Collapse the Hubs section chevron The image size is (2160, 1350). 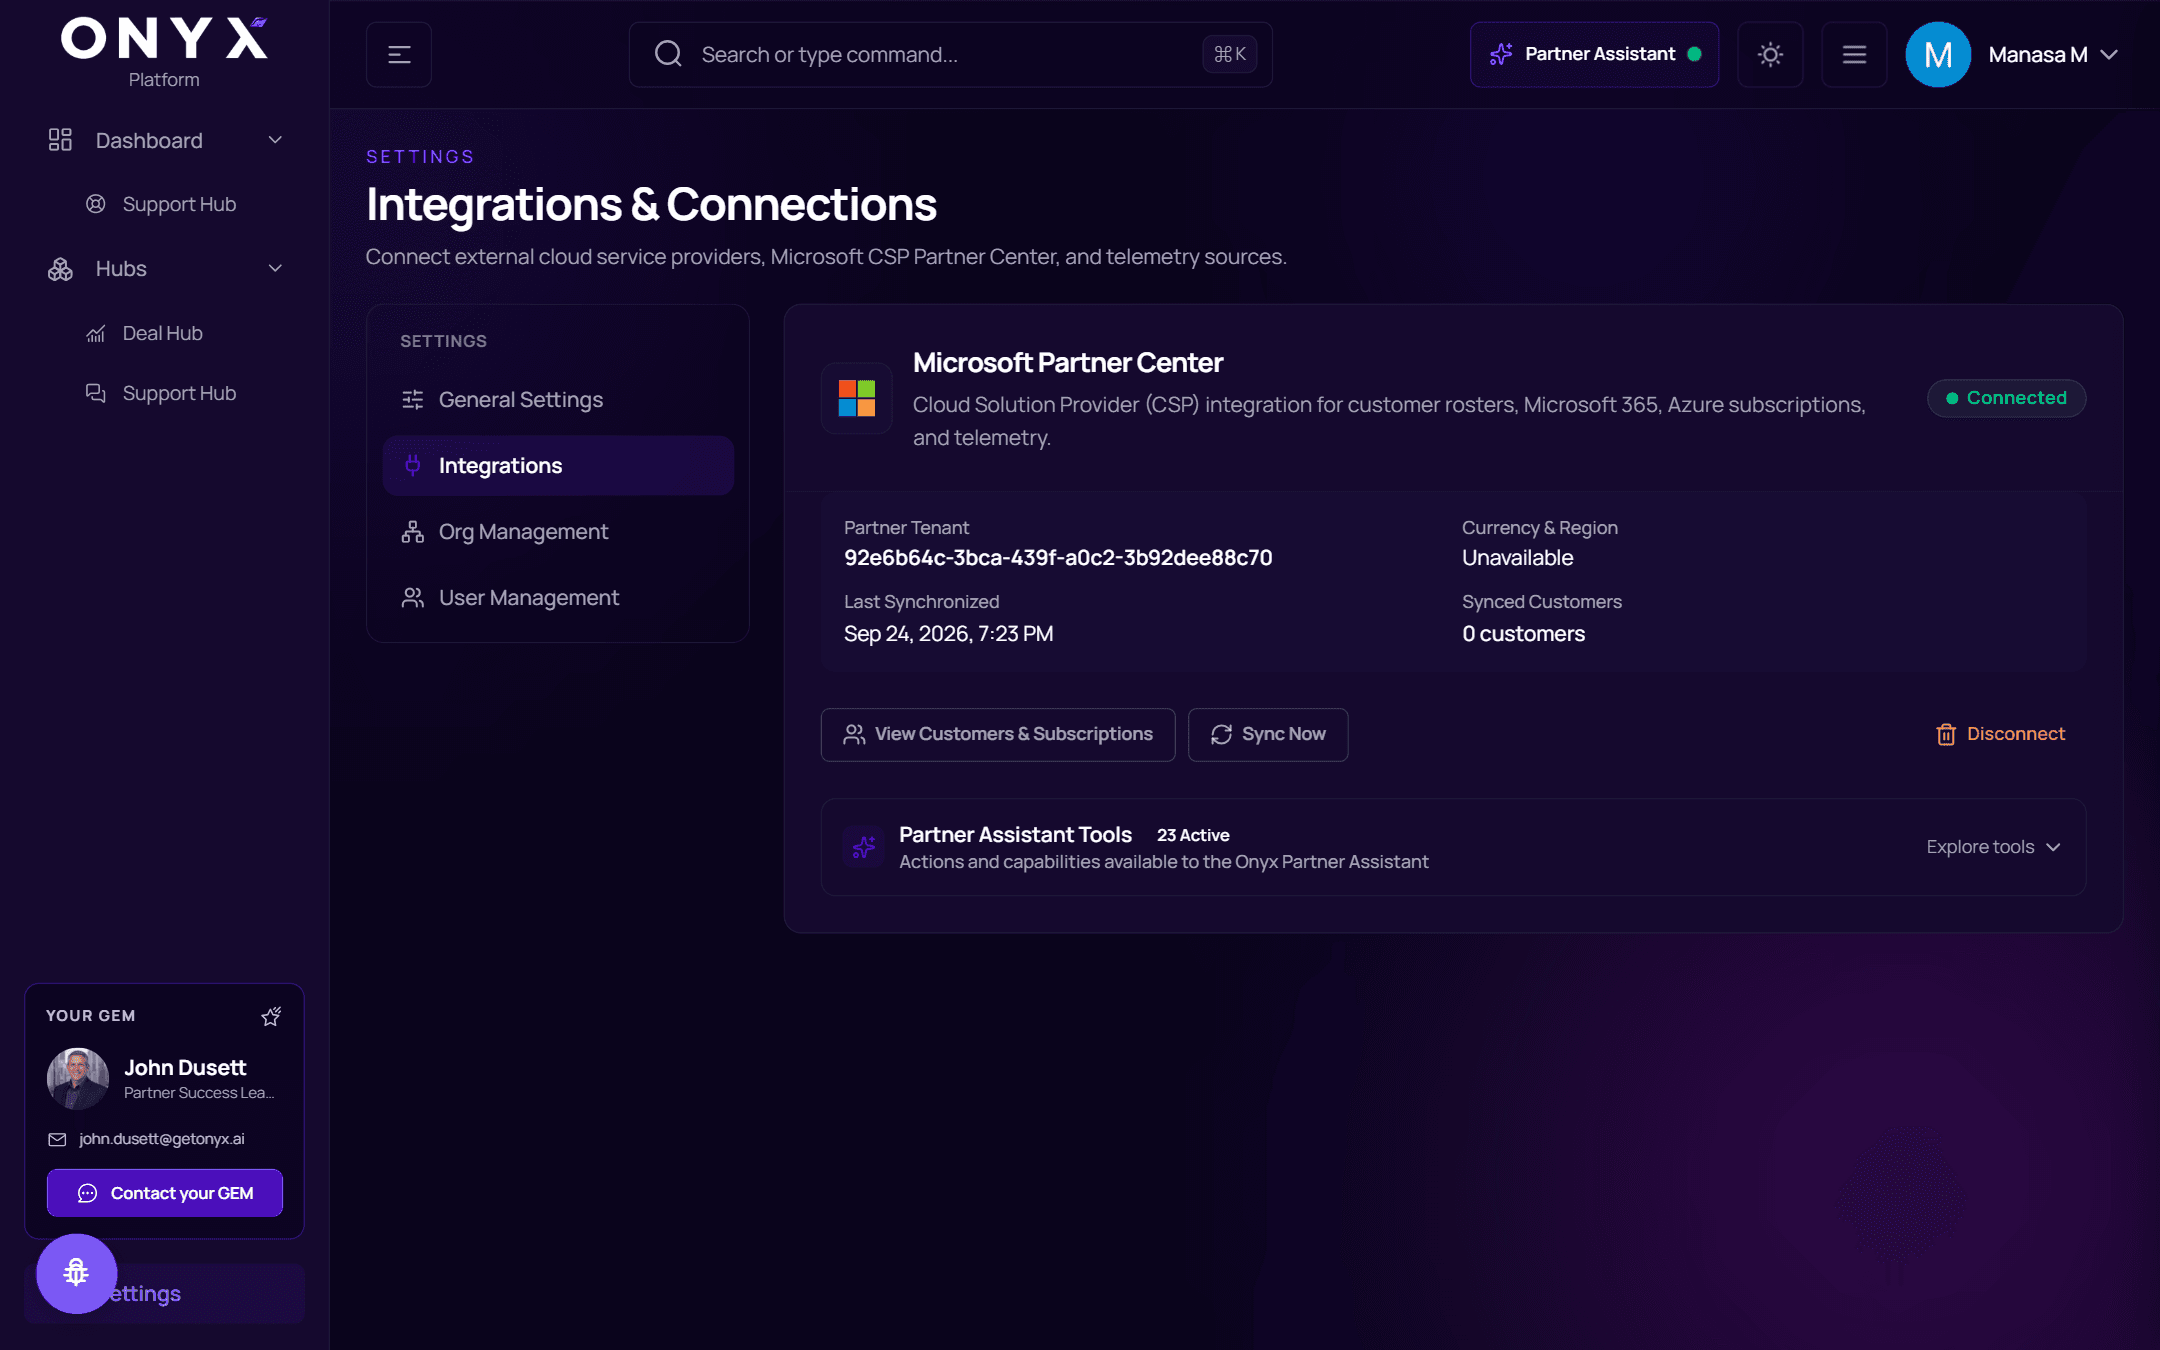pyautogui.click(x=275, y=269)
